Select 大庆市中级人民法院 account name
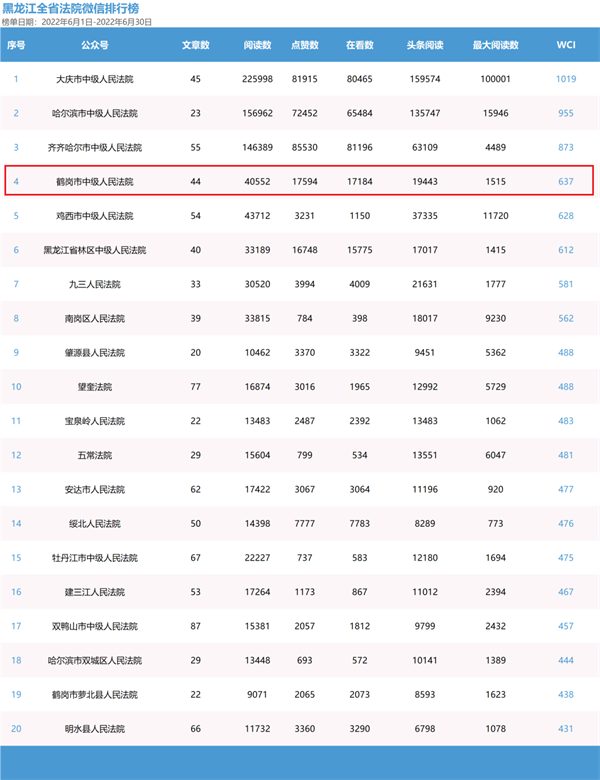The height and width of the screenshot is (780, 600). (x=95, y=79)
